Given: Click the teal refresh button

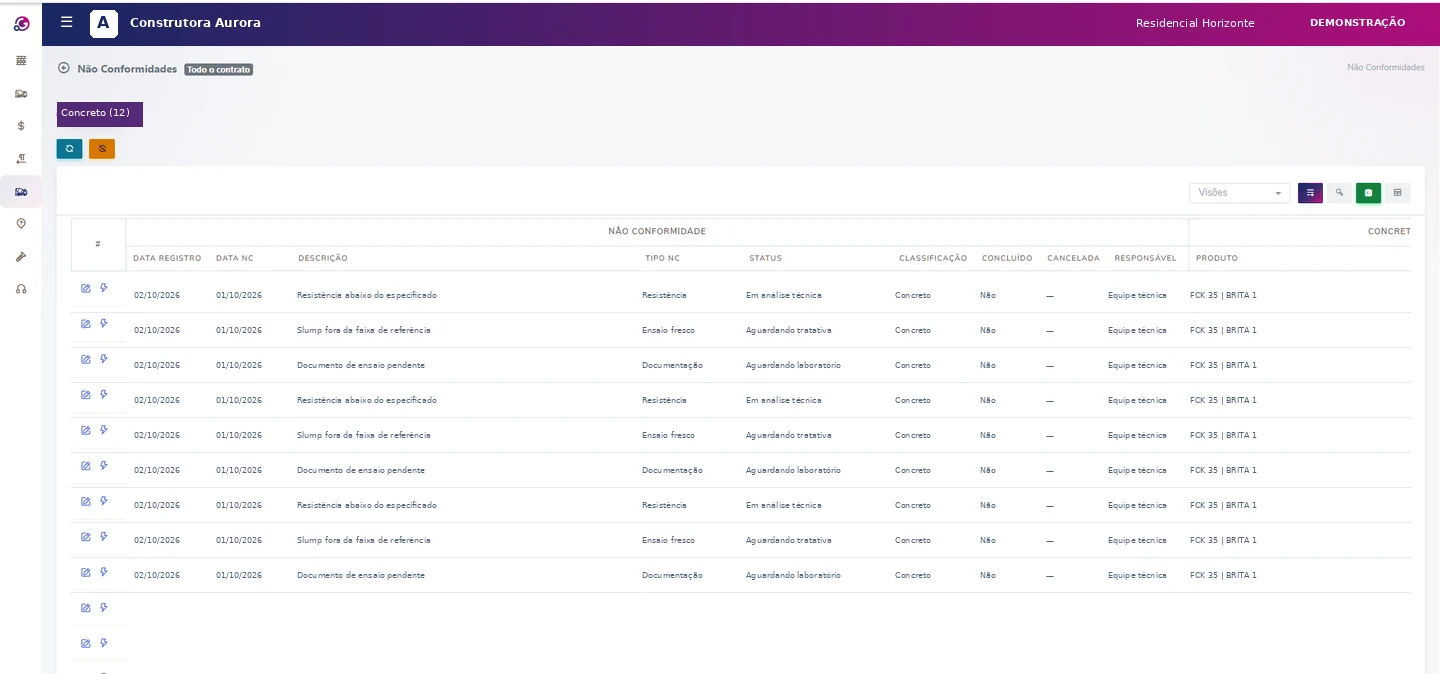Looking at the screenshot, I should coord(69,149).
